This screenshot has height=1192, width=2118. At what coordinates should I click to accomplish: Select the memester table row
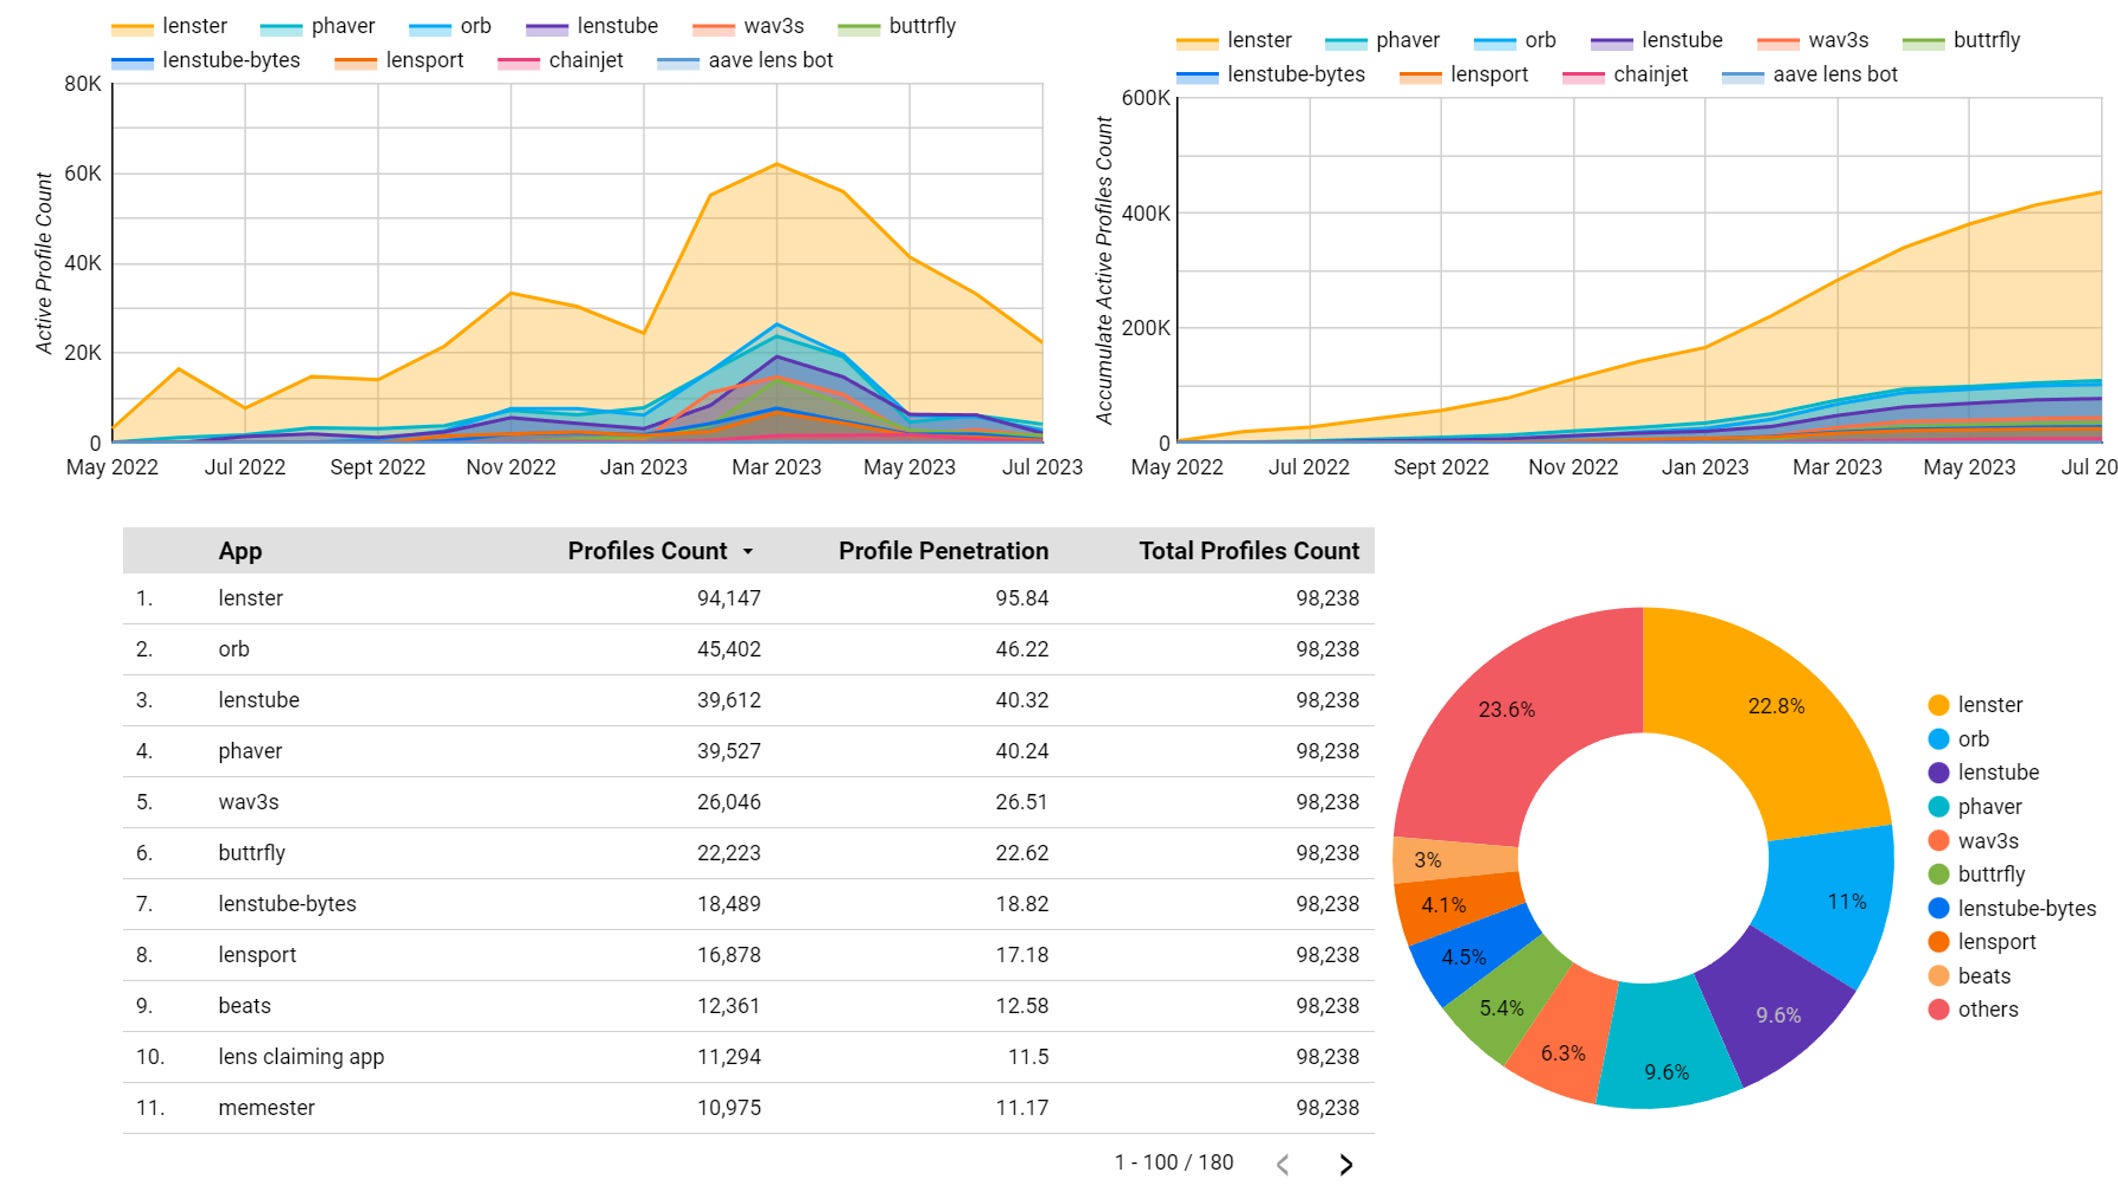266,1108
